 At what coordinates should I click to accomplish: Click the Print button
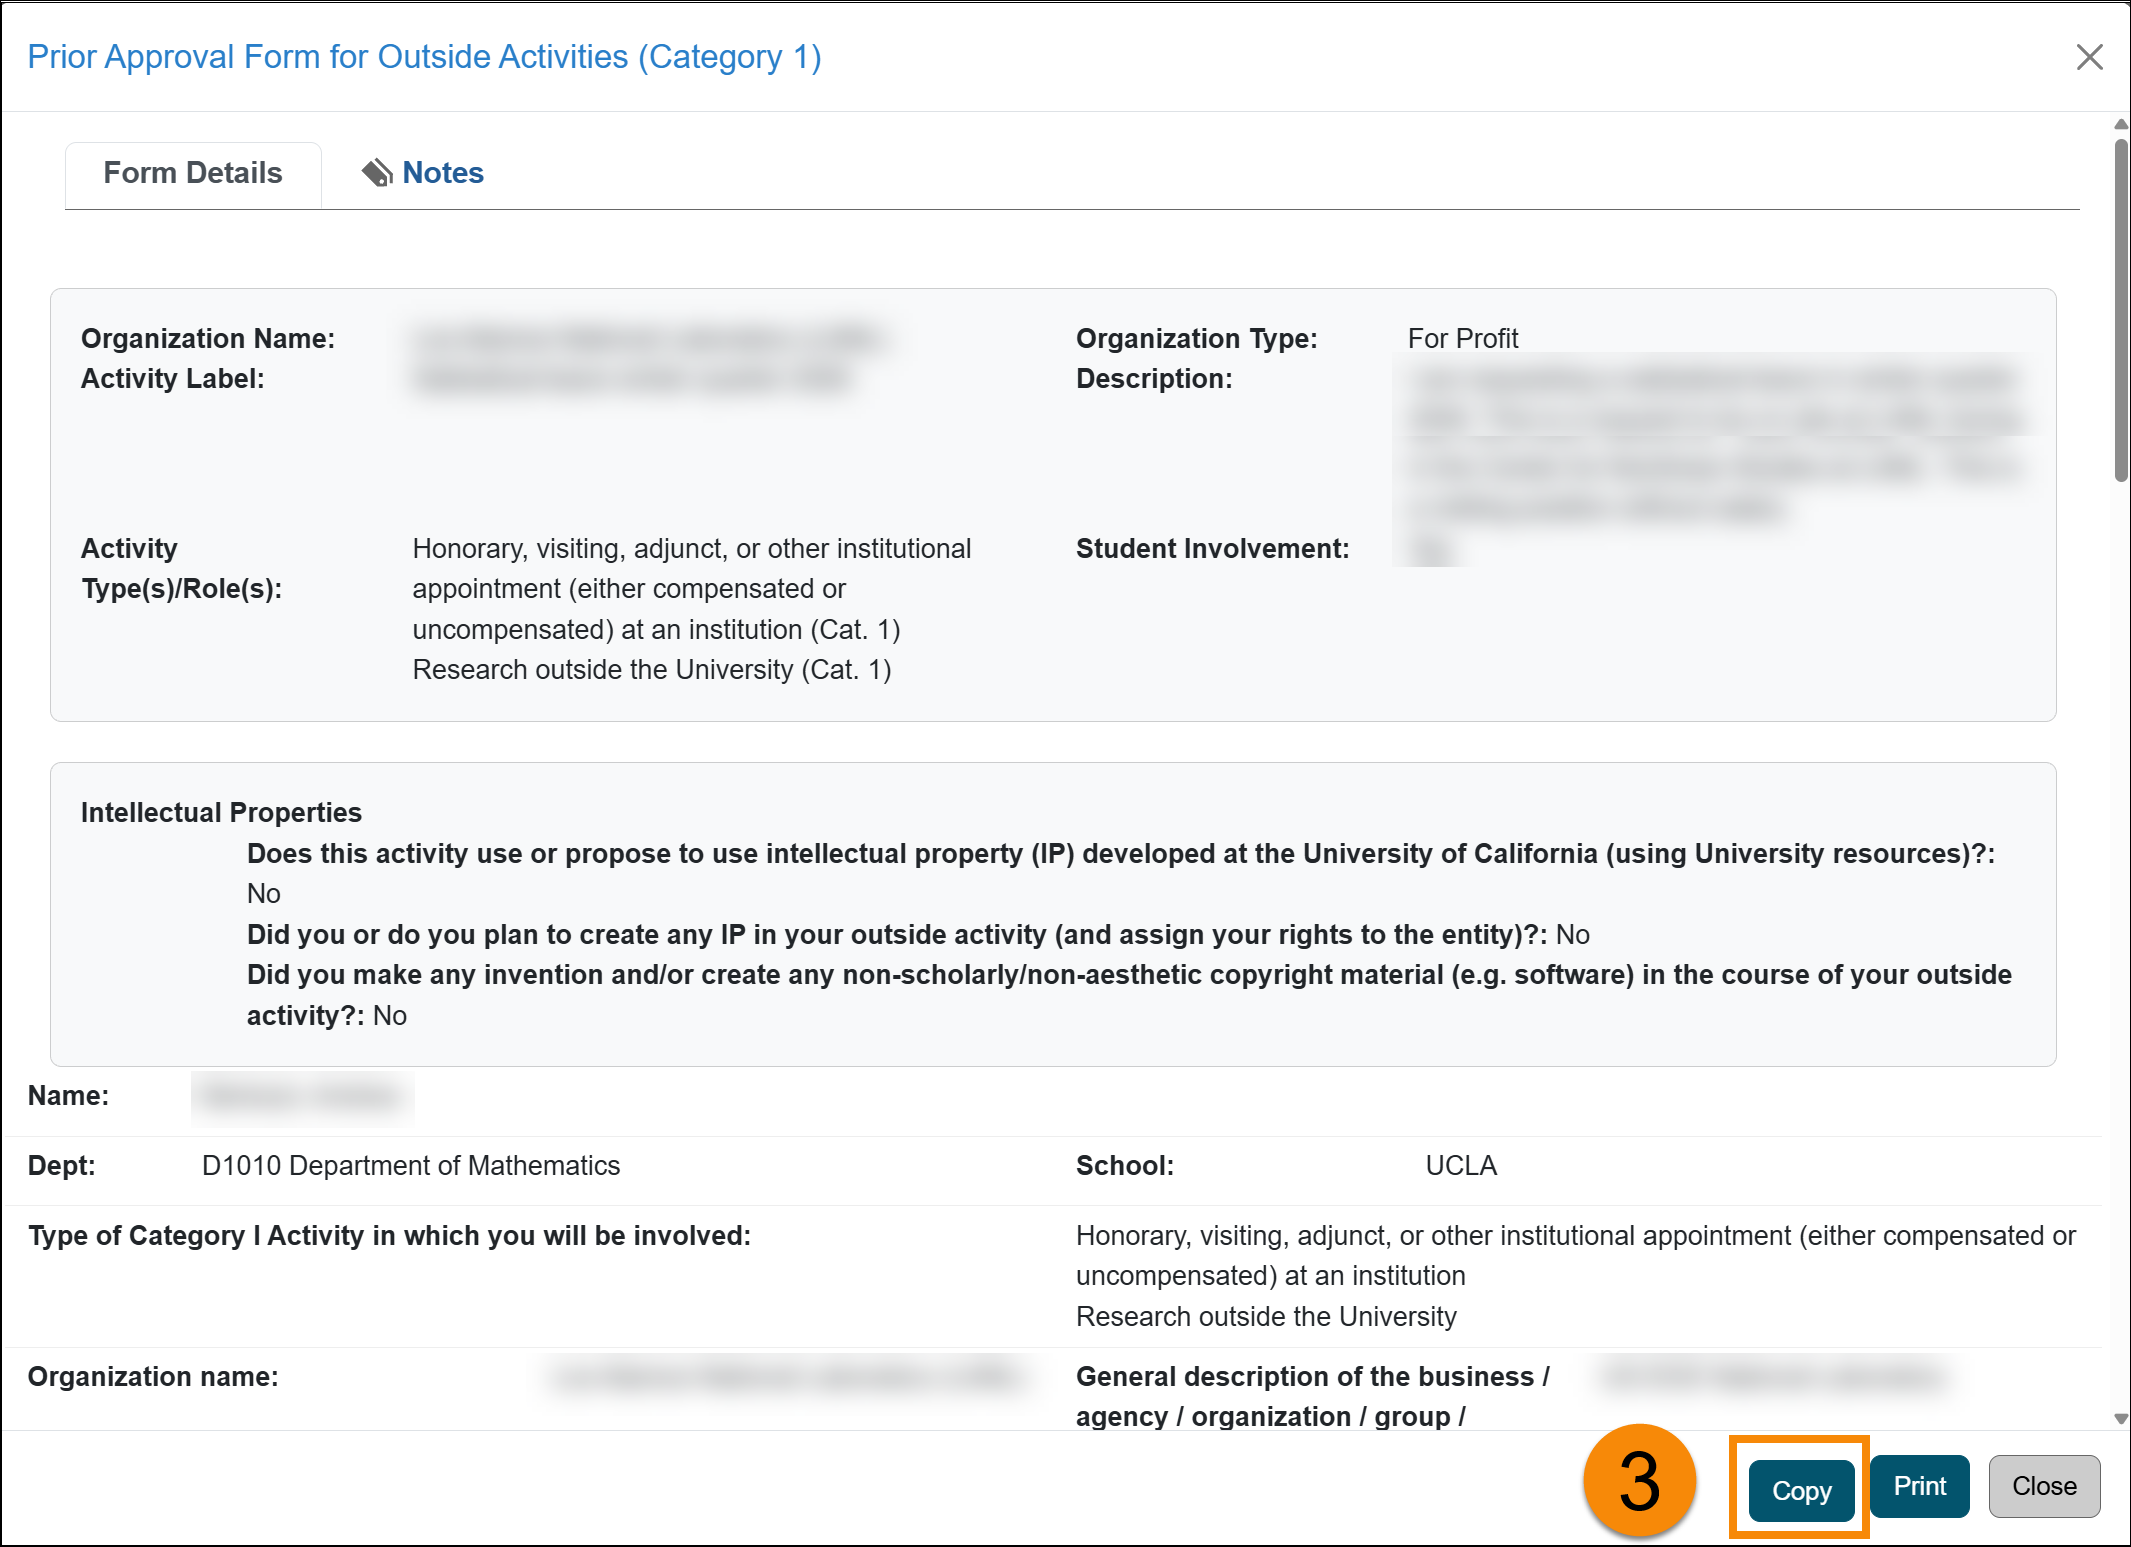pos(1919,1486)
